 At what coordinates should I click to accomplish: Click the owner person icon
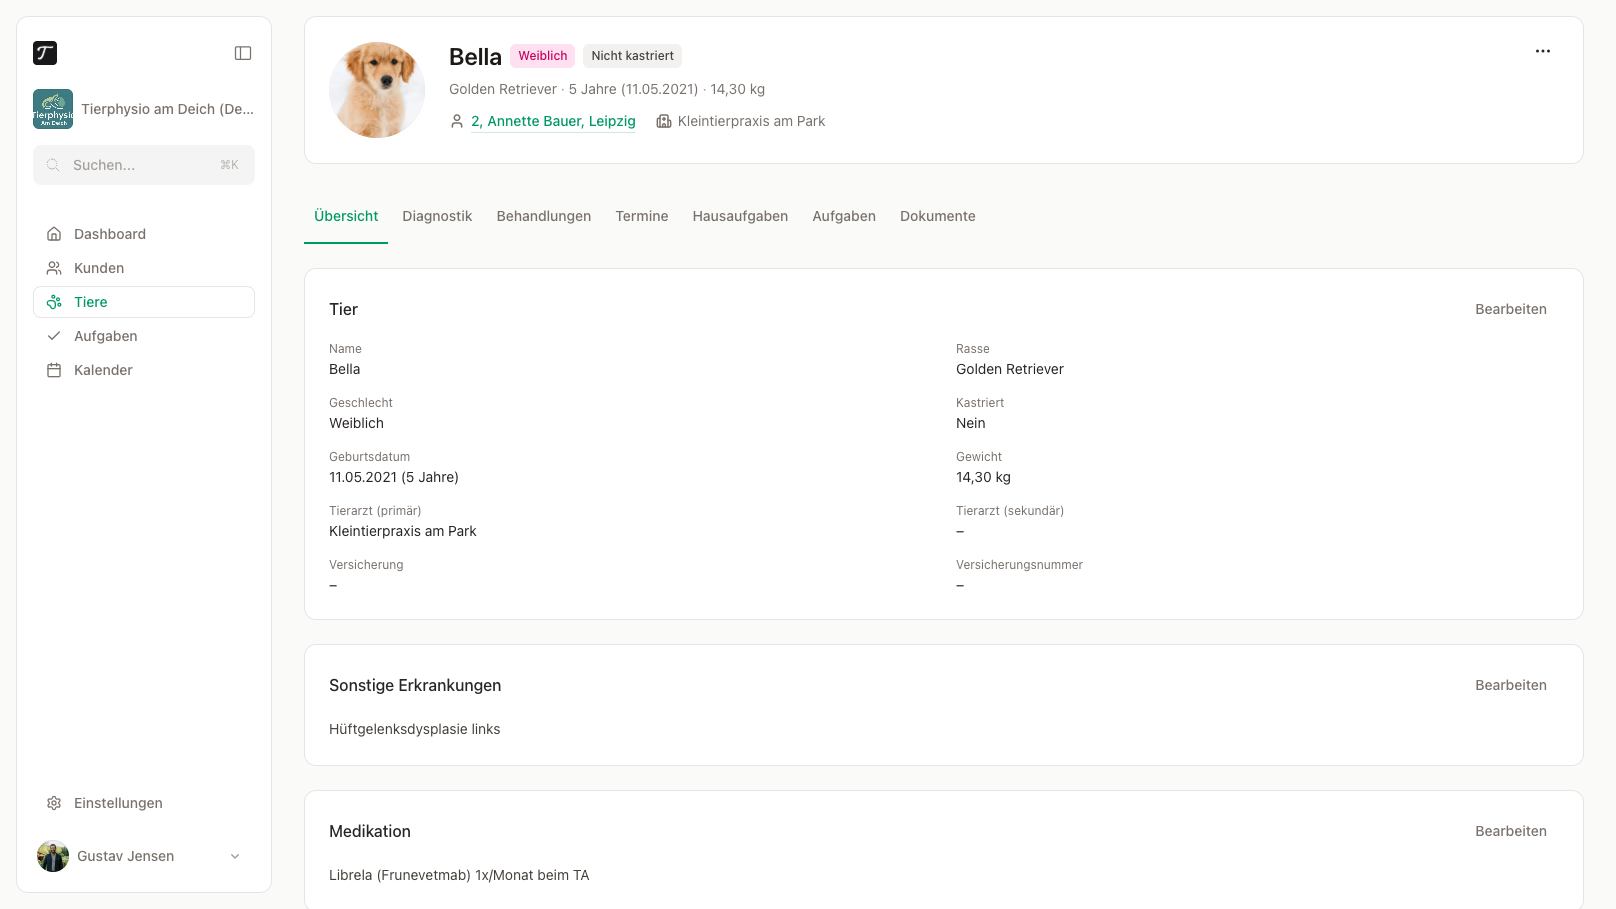[457, 121]
